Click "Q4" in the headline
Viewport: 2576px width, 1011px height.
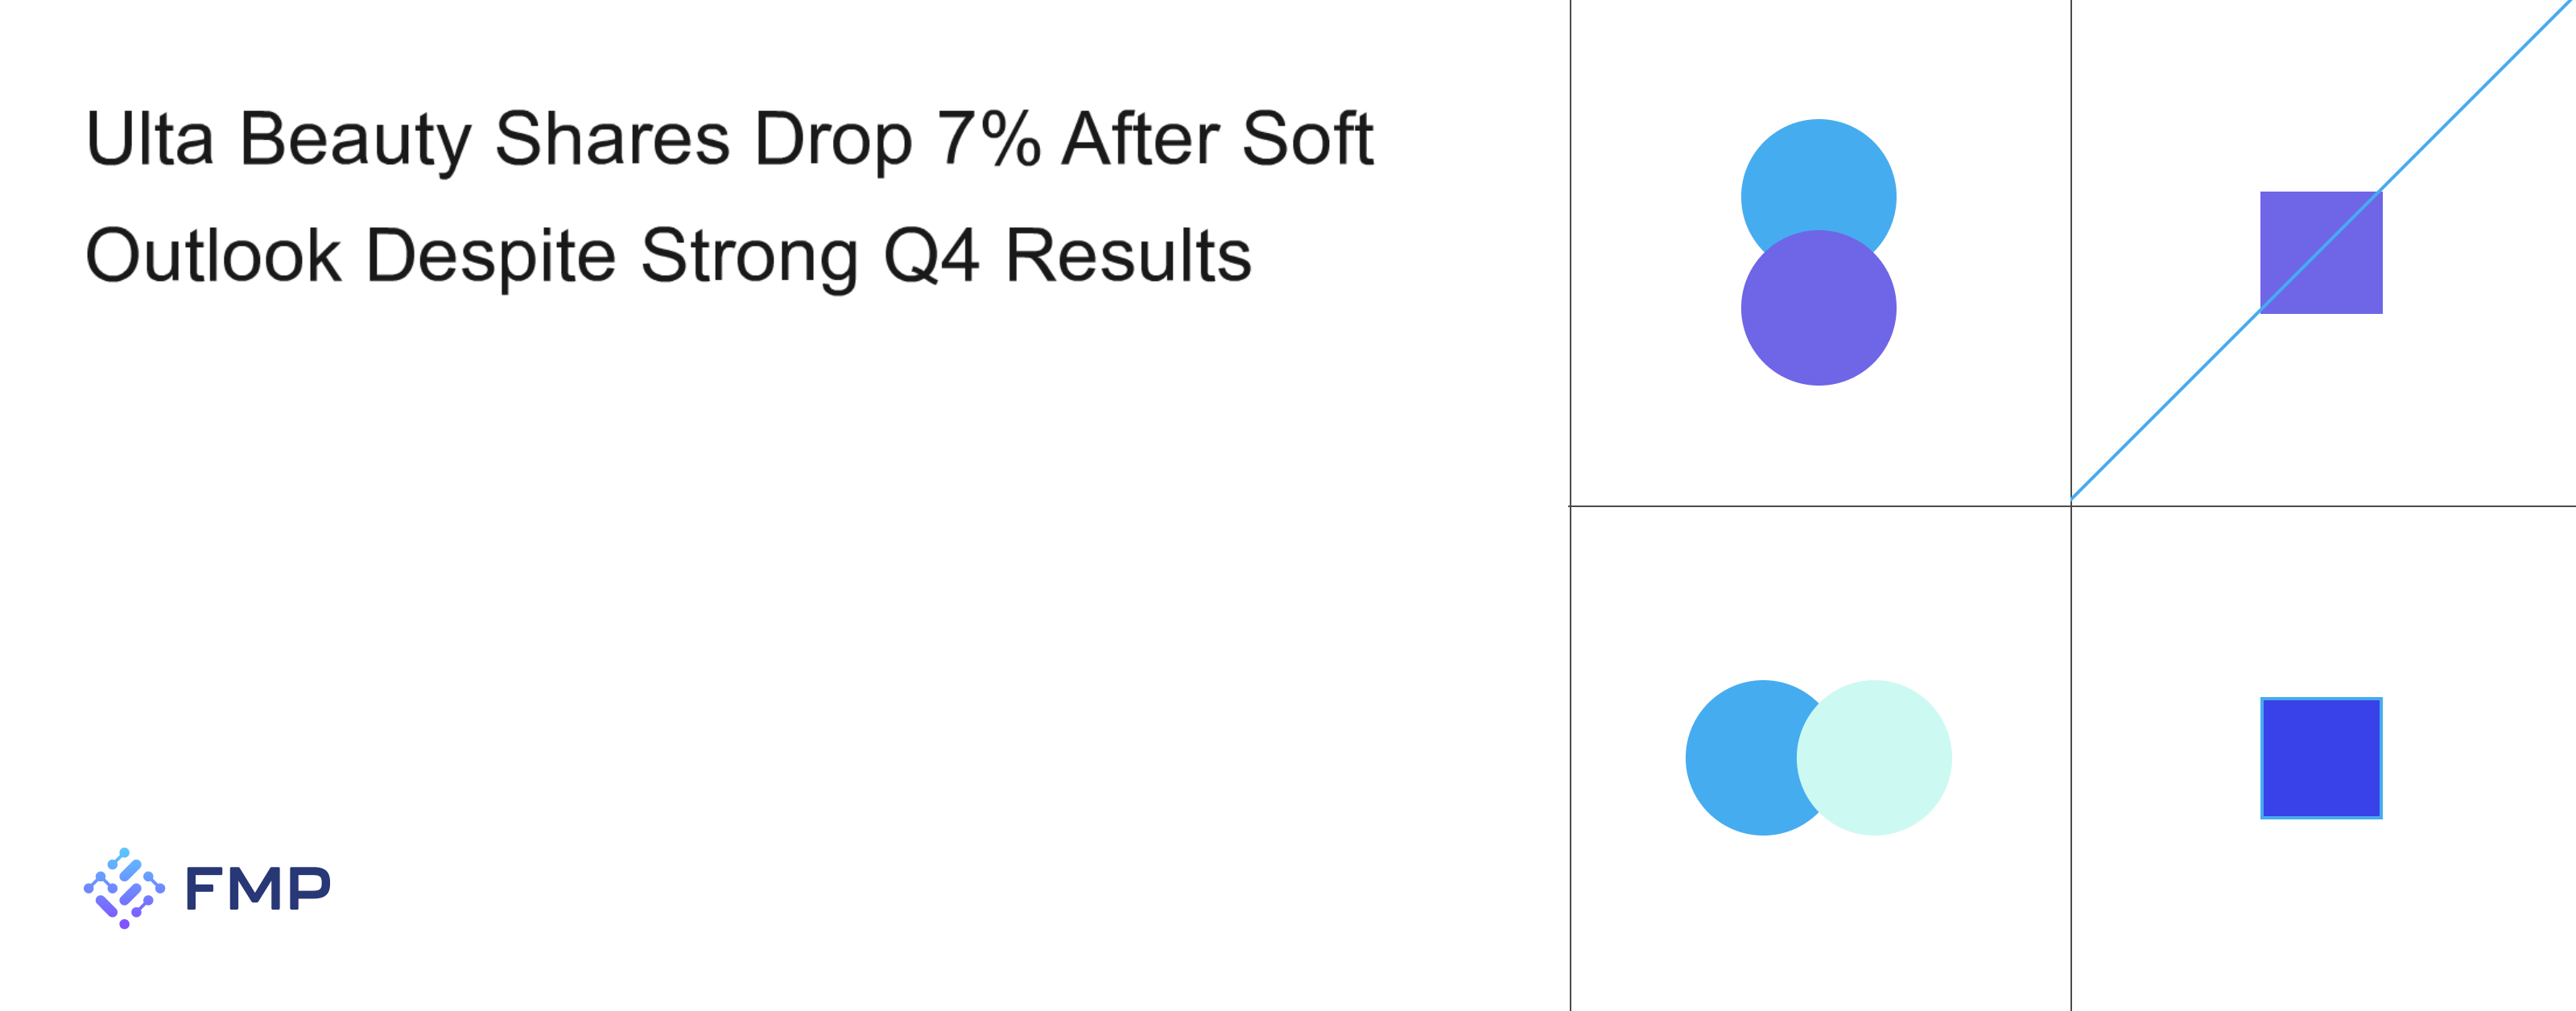(931, 256)
